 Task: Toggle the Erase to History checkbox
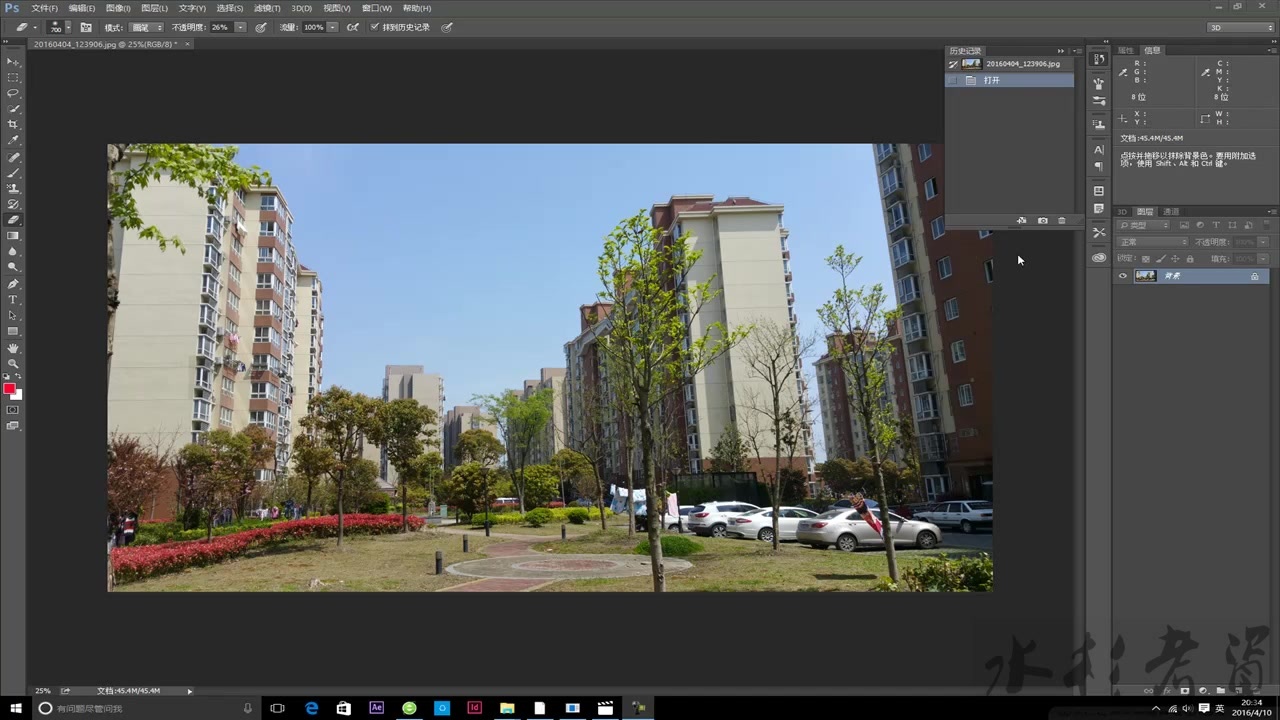[x=375, y=27]
